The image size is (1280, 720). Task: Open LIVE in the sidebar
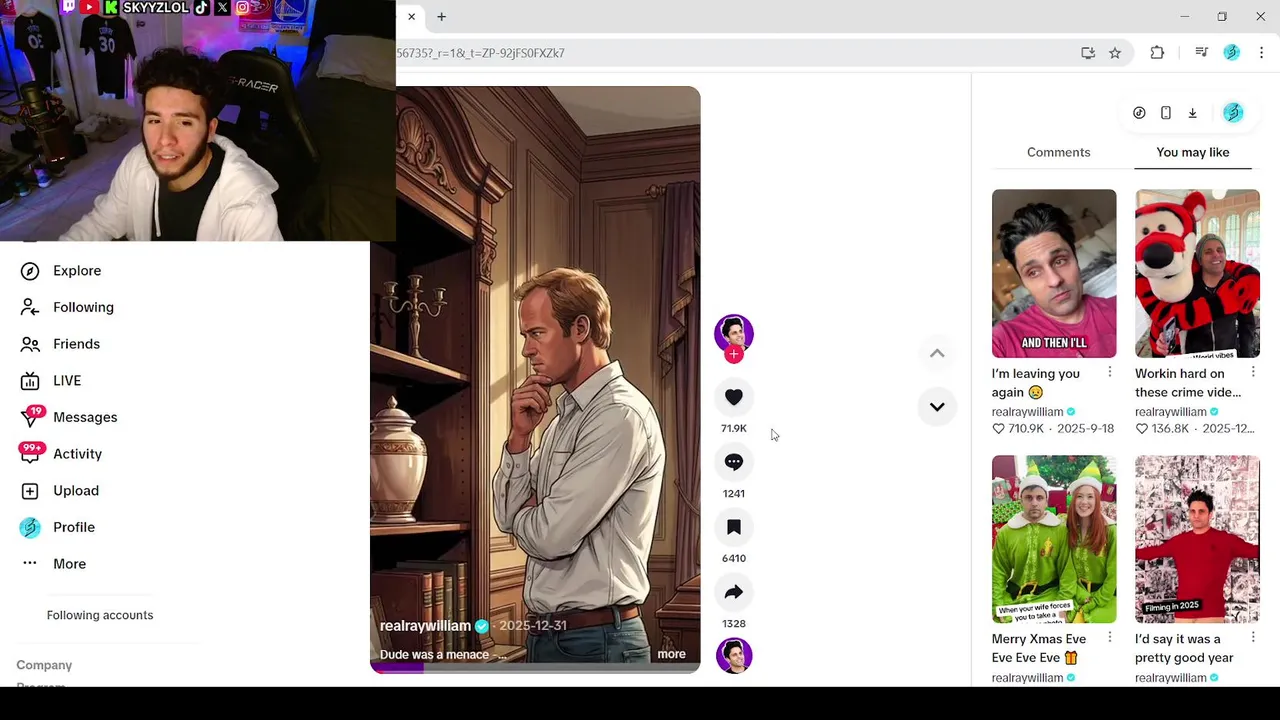click(67, 381)
